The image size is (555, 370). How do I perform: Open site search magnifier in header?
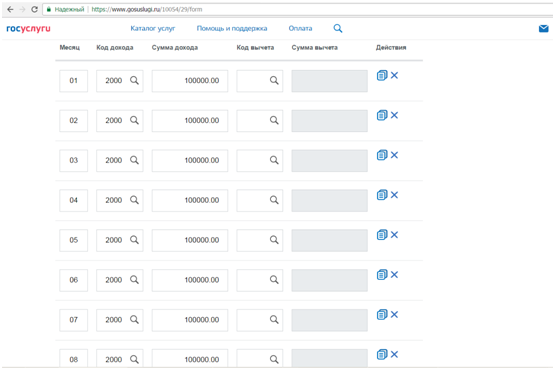pos(338,28)
